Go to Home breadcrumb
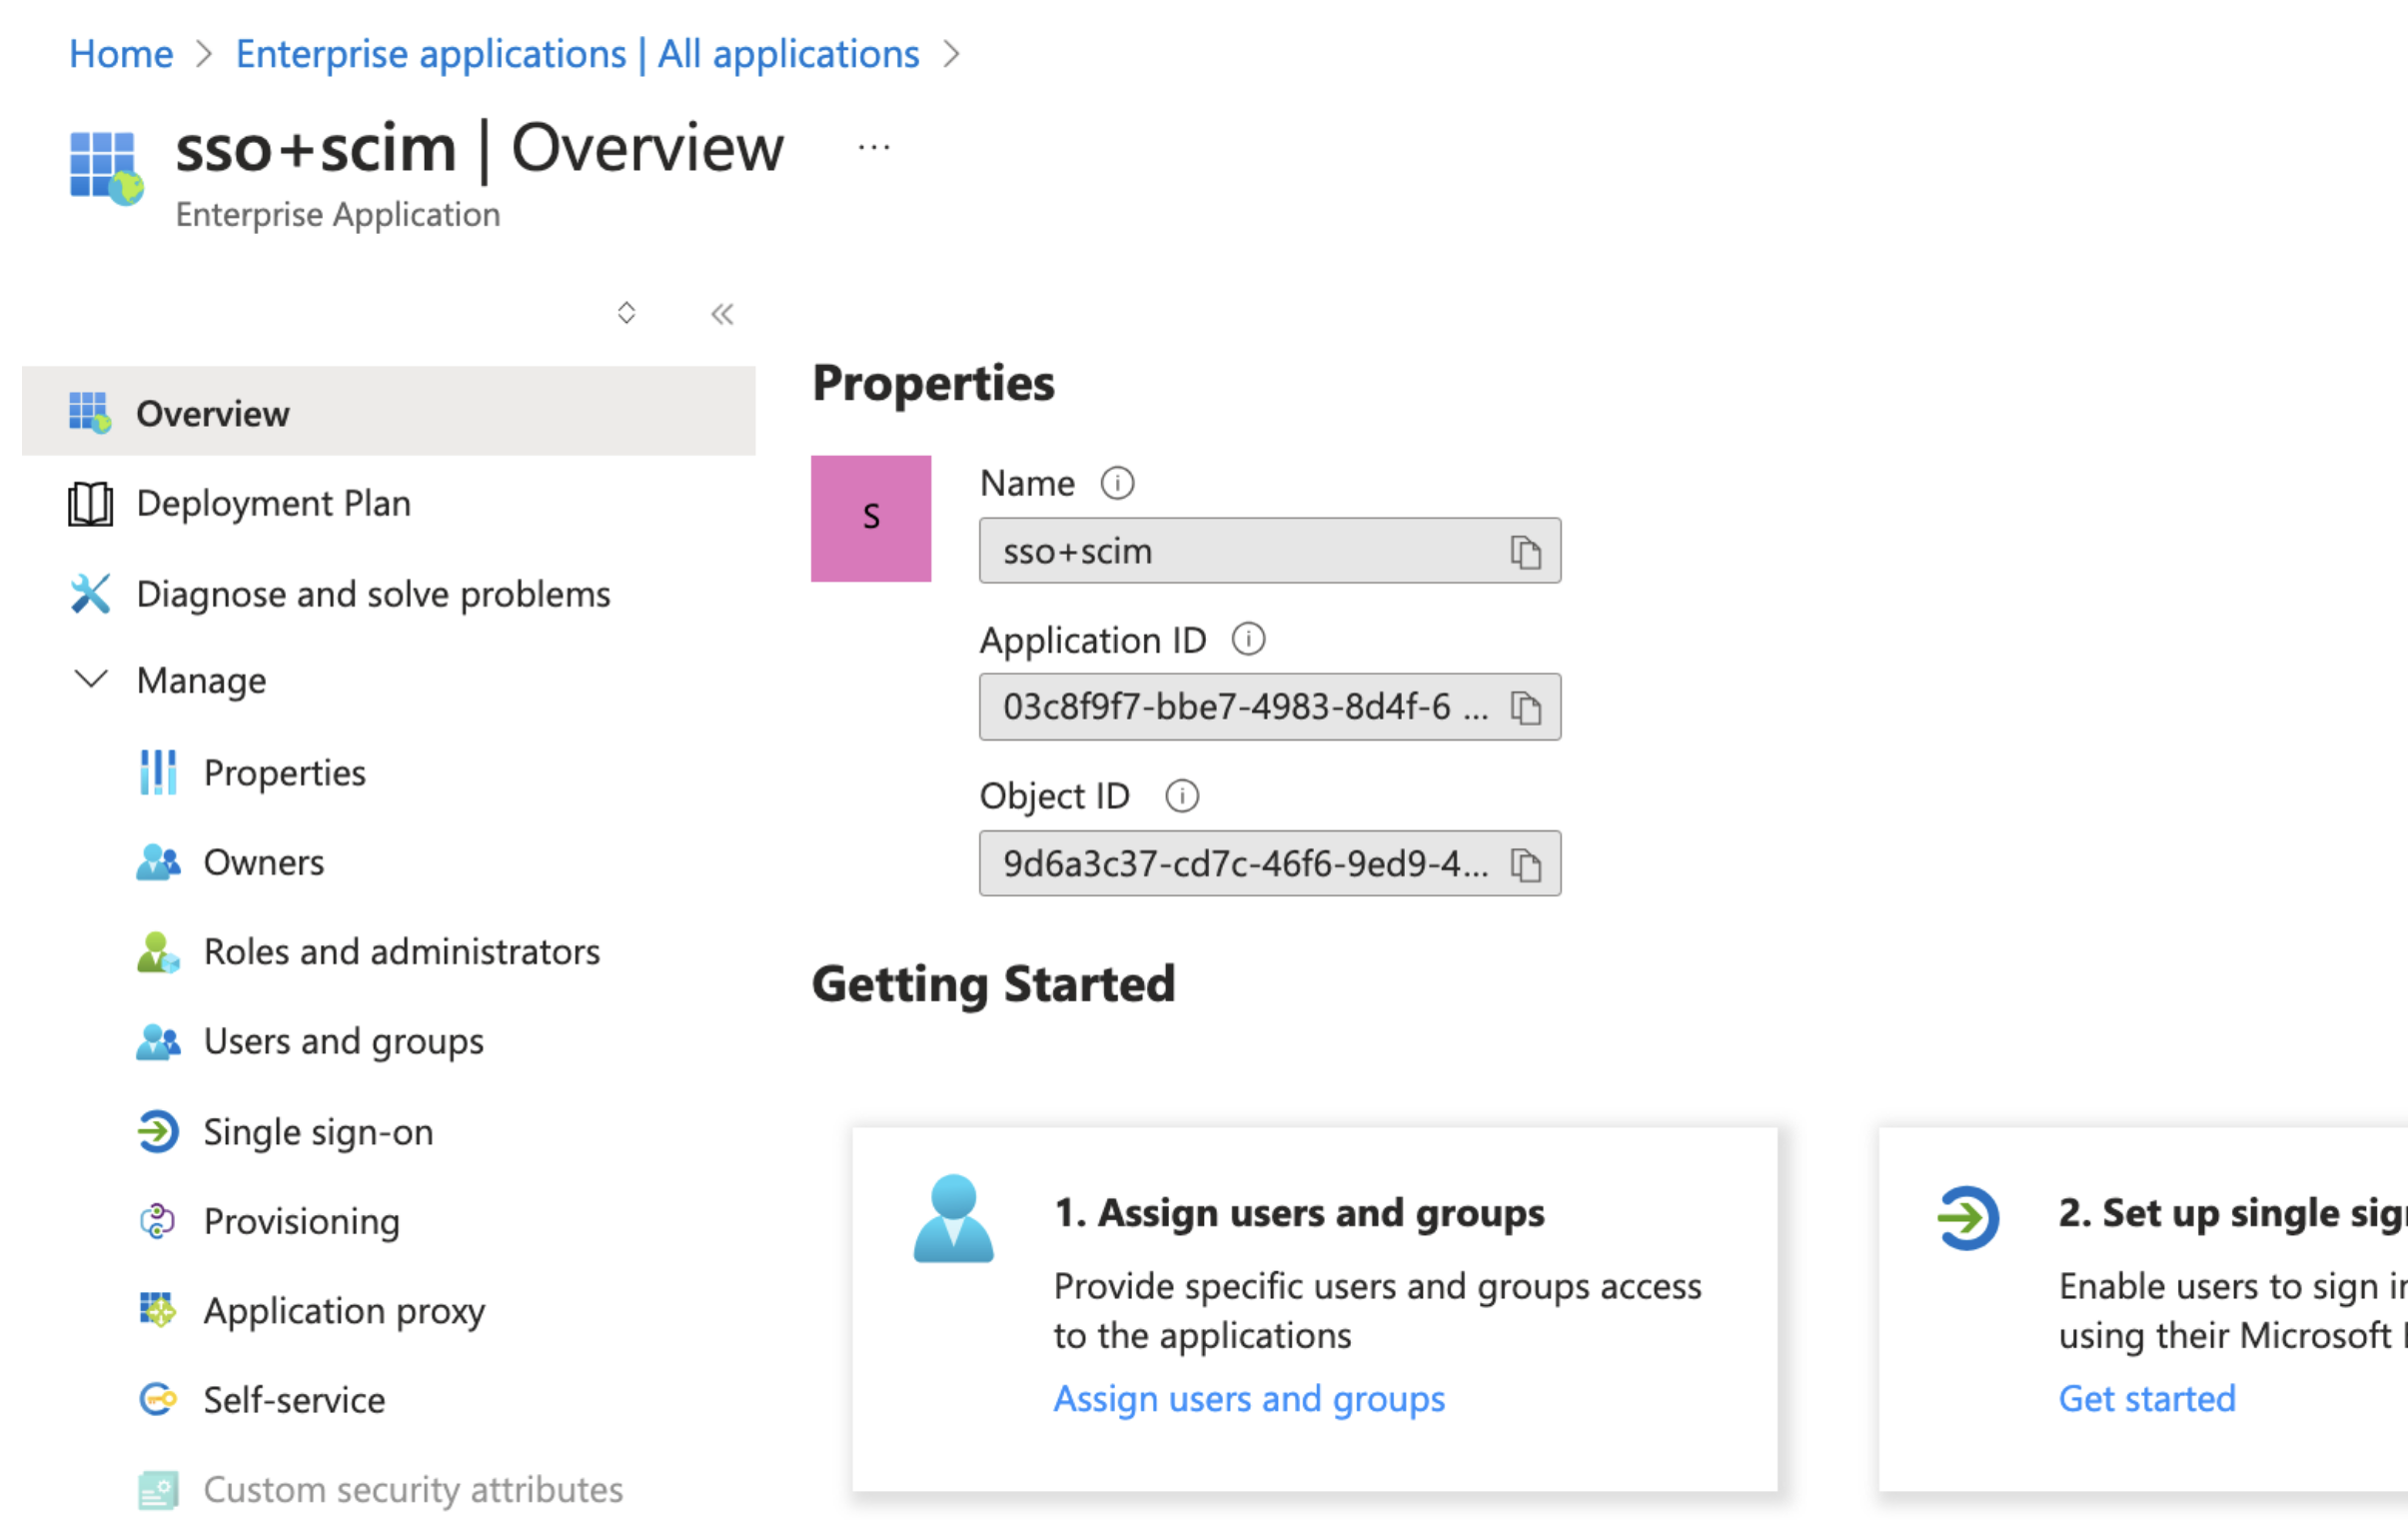2408x1525 pixels. (x=121, y=54)
